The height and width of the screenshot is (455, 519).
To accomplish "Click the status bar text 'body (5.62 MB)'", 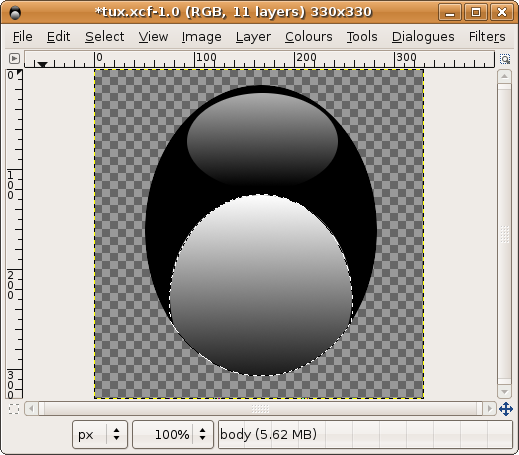I will tap(268, 434).
